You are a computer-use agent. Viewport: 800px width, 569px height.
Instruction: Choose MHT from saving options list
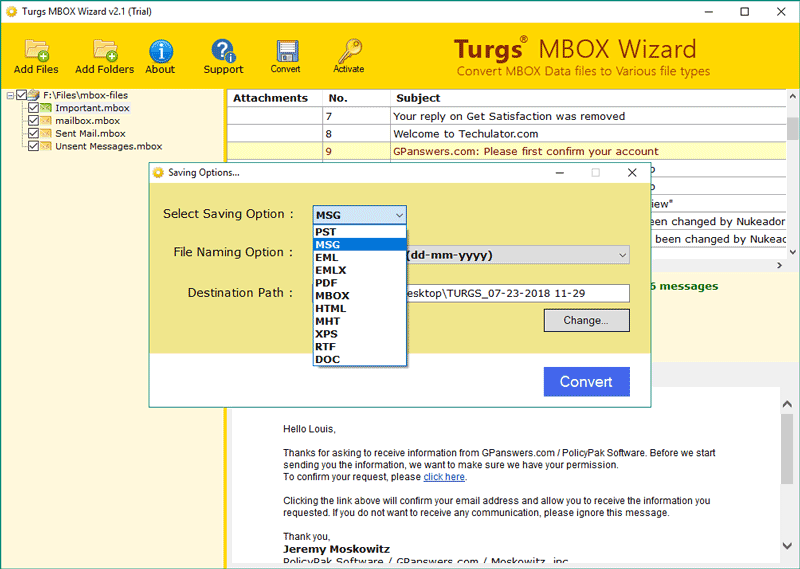point(360,321)
